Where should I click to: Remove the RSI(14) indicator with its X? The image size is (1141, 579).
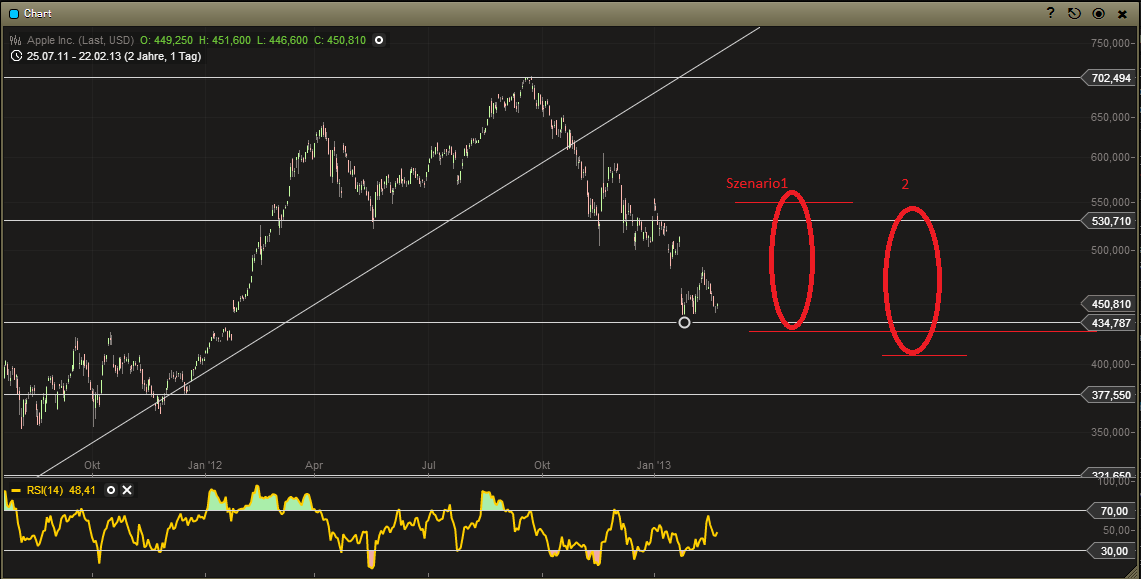click(127, 490)
